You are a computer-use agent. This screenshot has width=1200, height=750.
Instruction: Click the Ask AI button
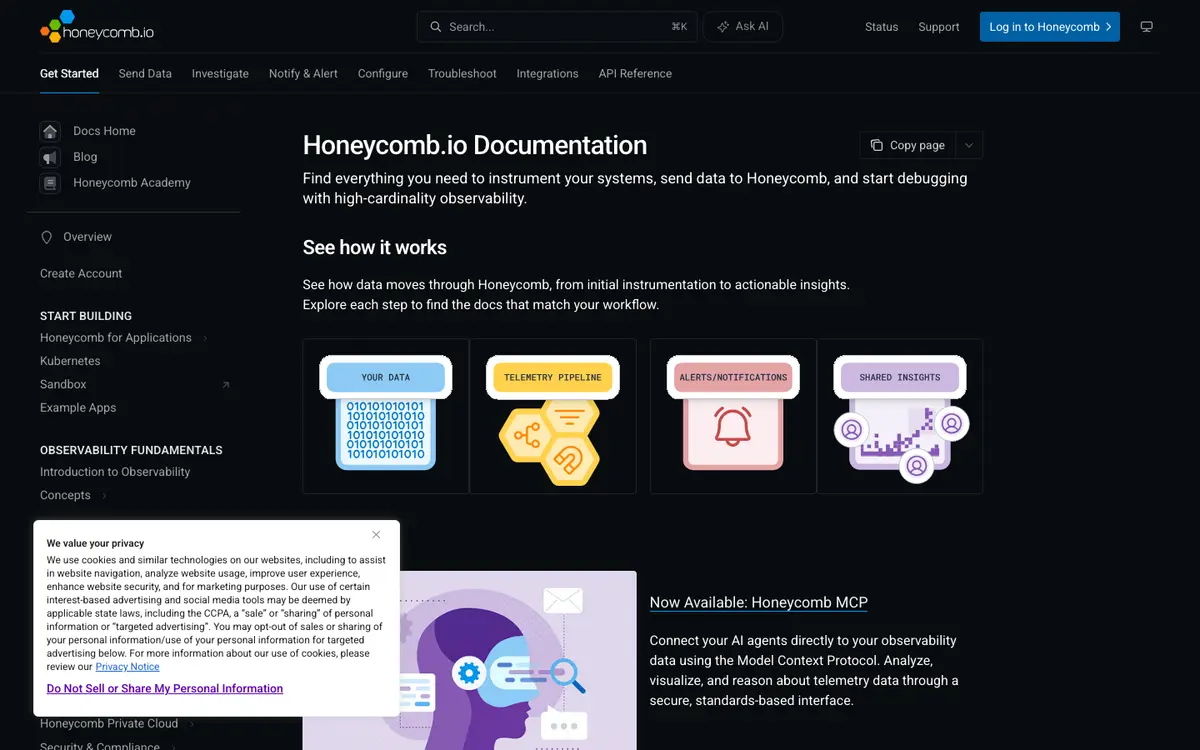[x=743, y=27]
